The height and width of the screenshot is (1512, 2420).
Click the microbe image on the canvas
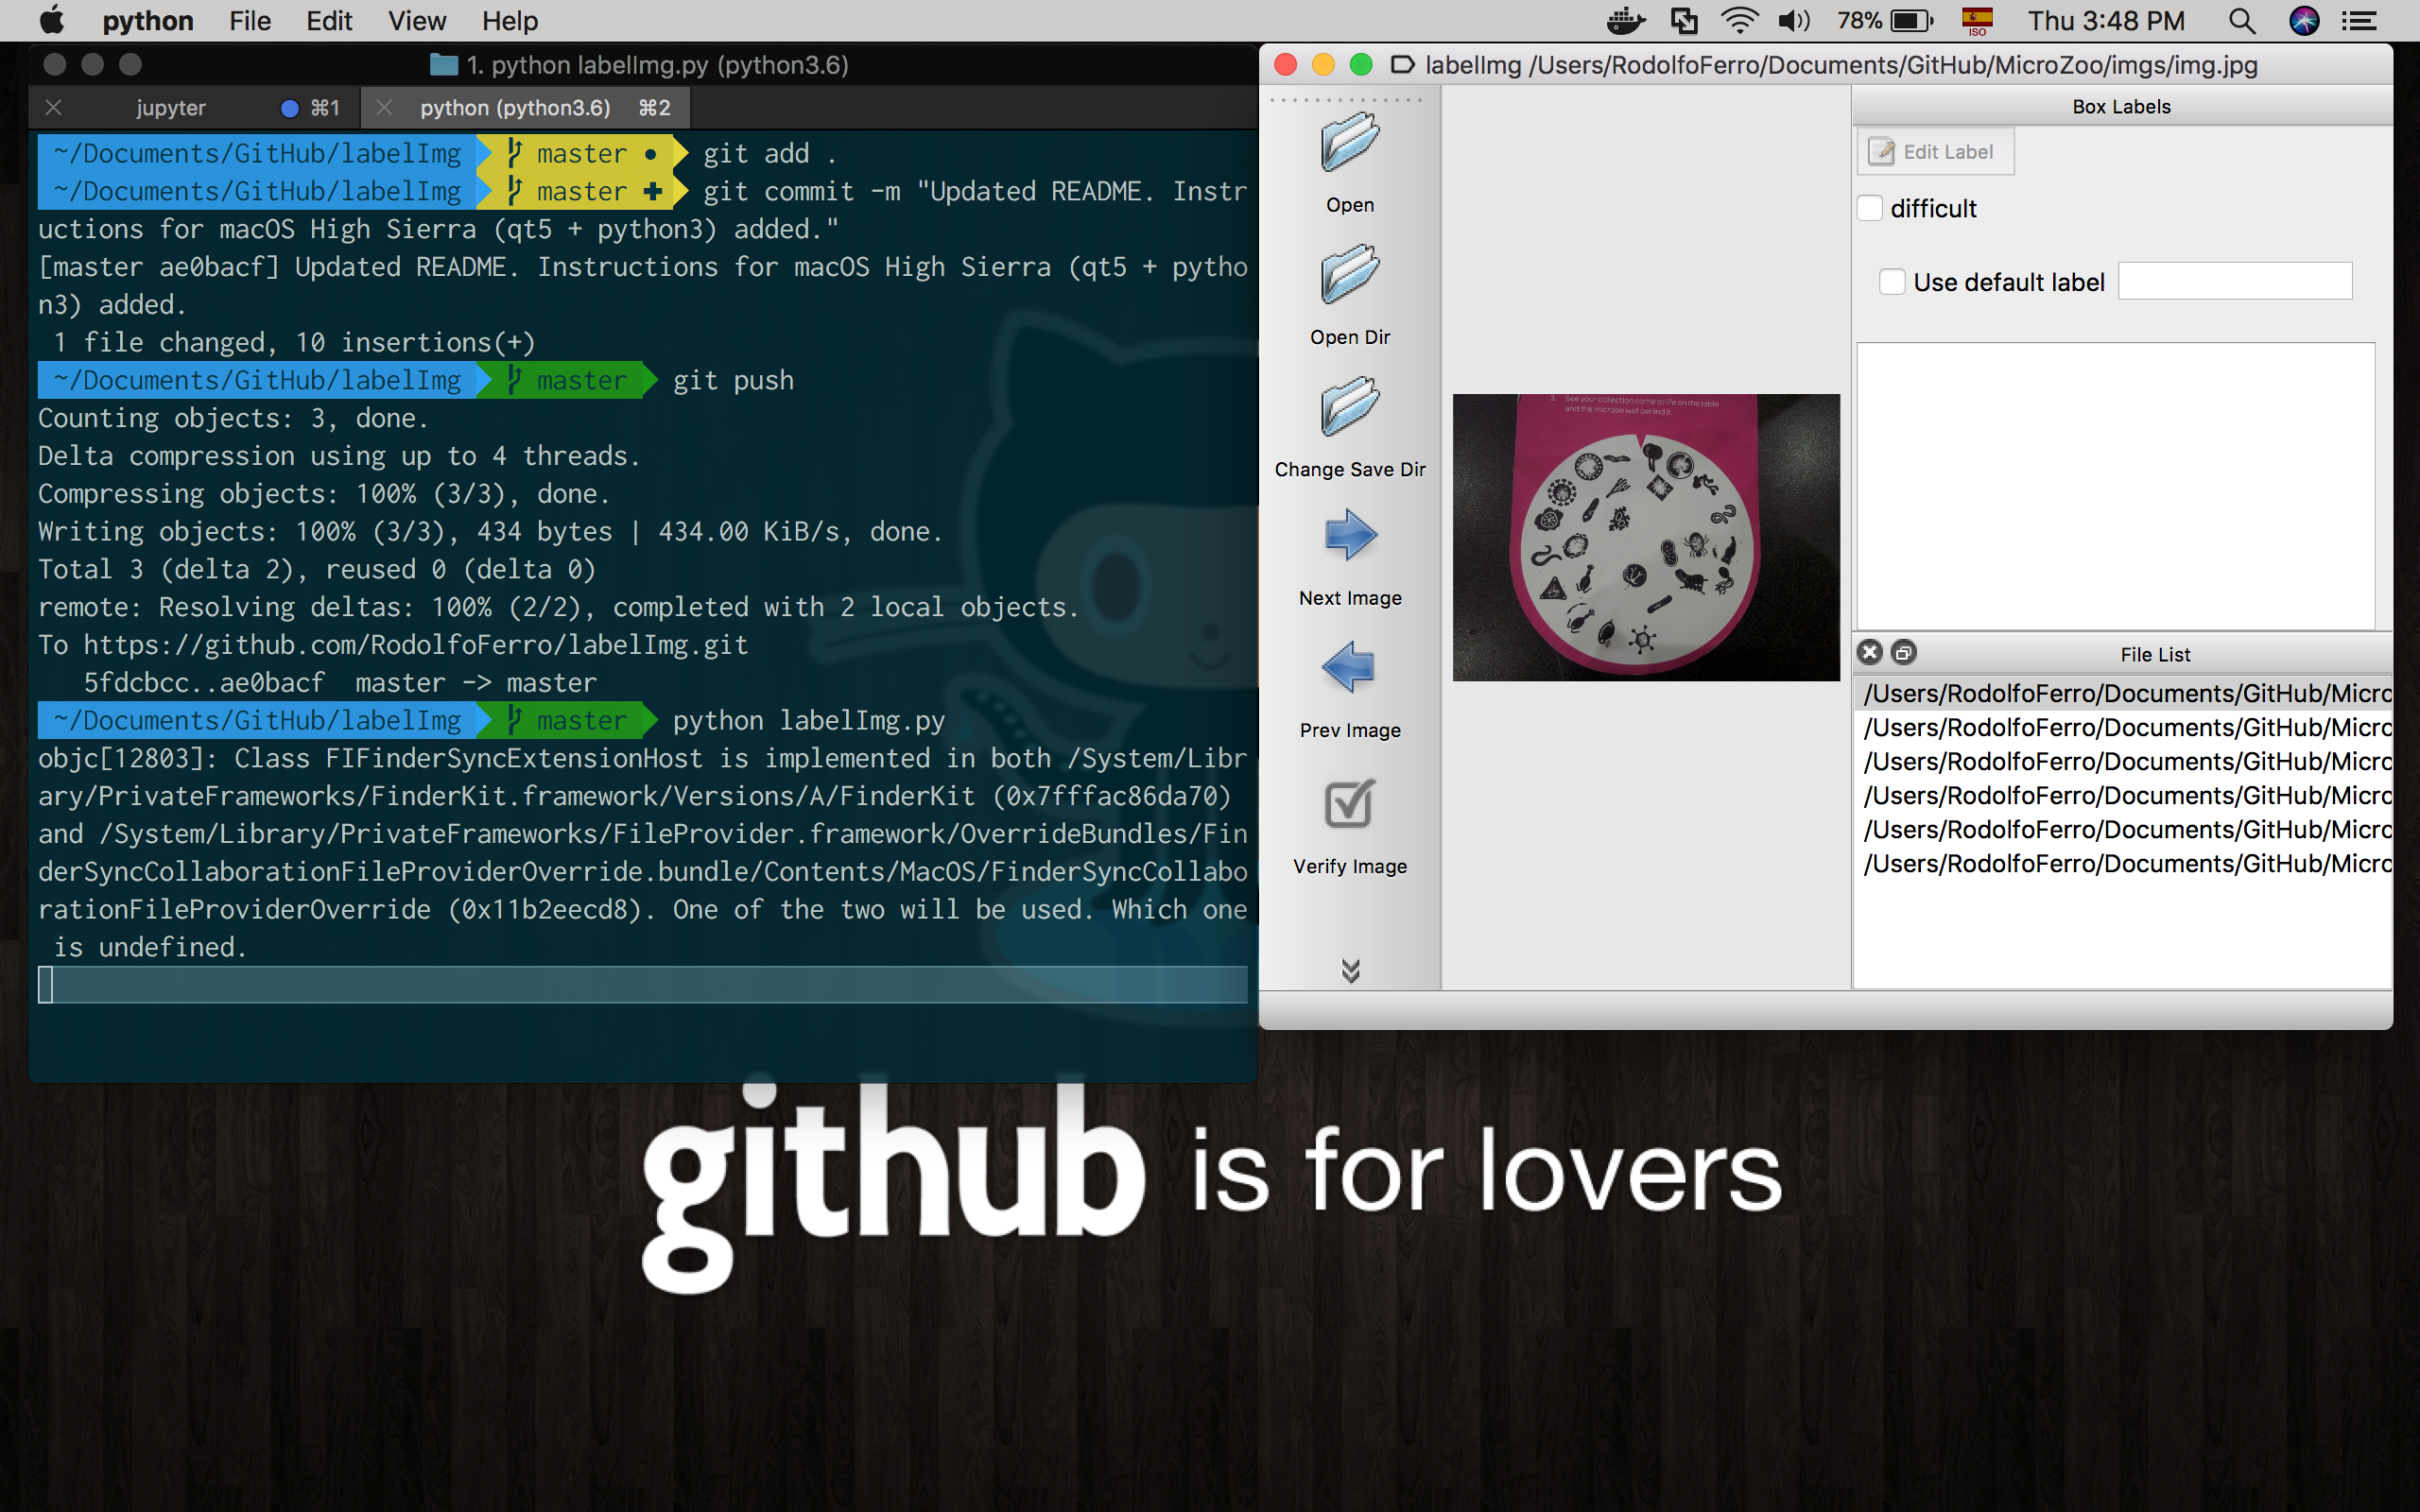click(x=1645, y=538)
